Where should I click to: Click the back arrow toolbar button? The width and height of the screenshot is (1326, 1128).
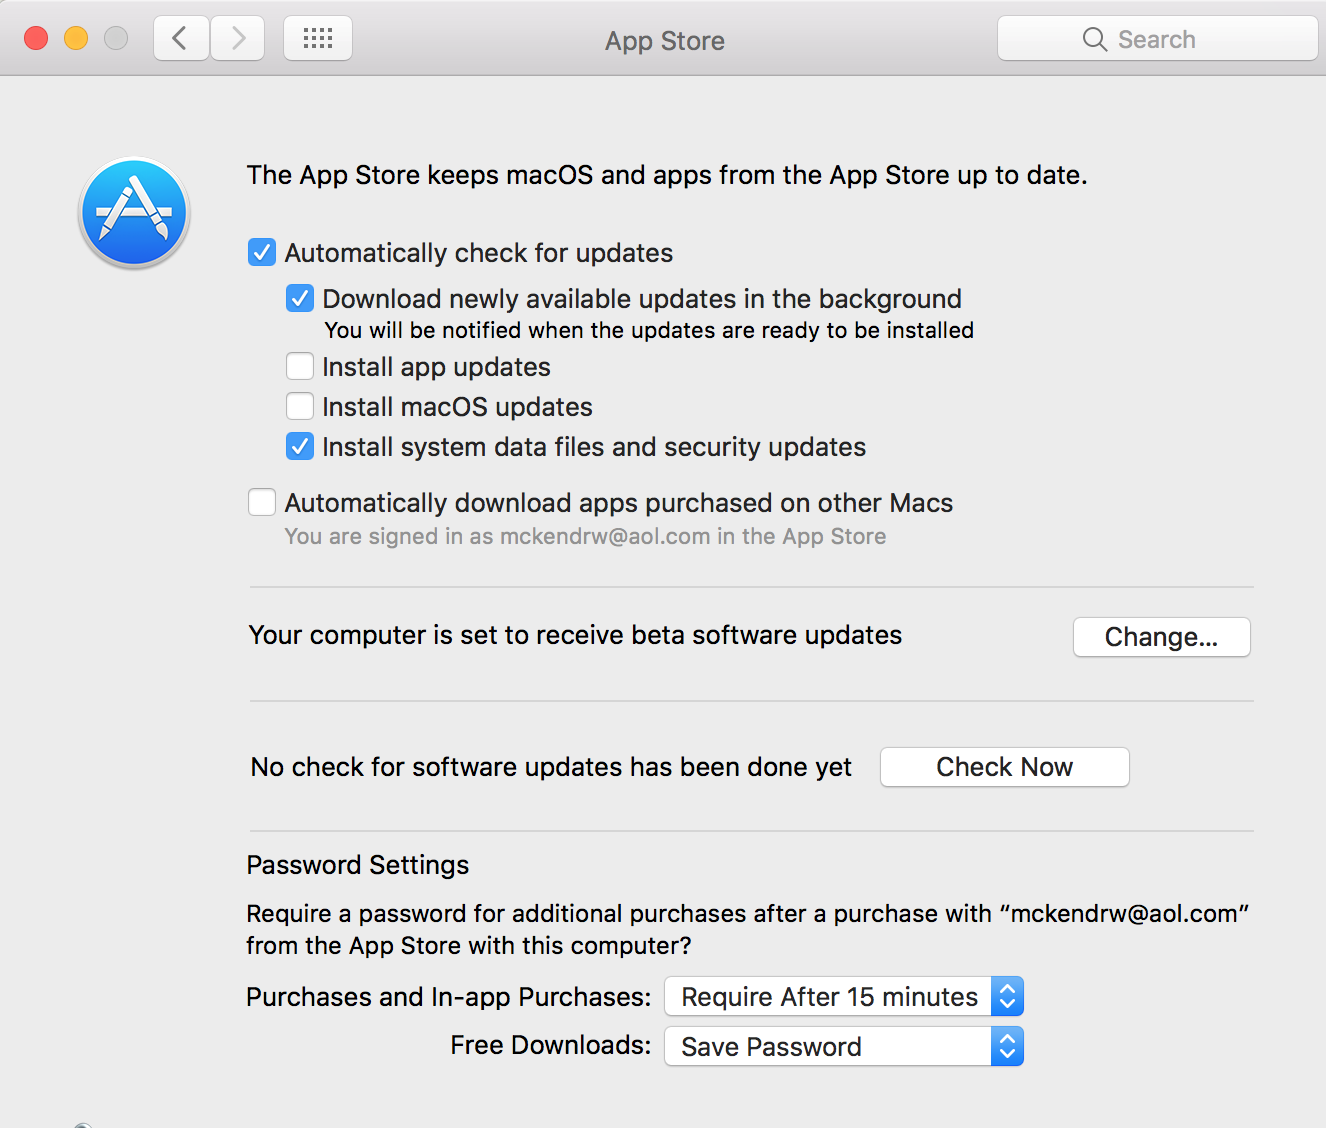click(x=181, y=39)
